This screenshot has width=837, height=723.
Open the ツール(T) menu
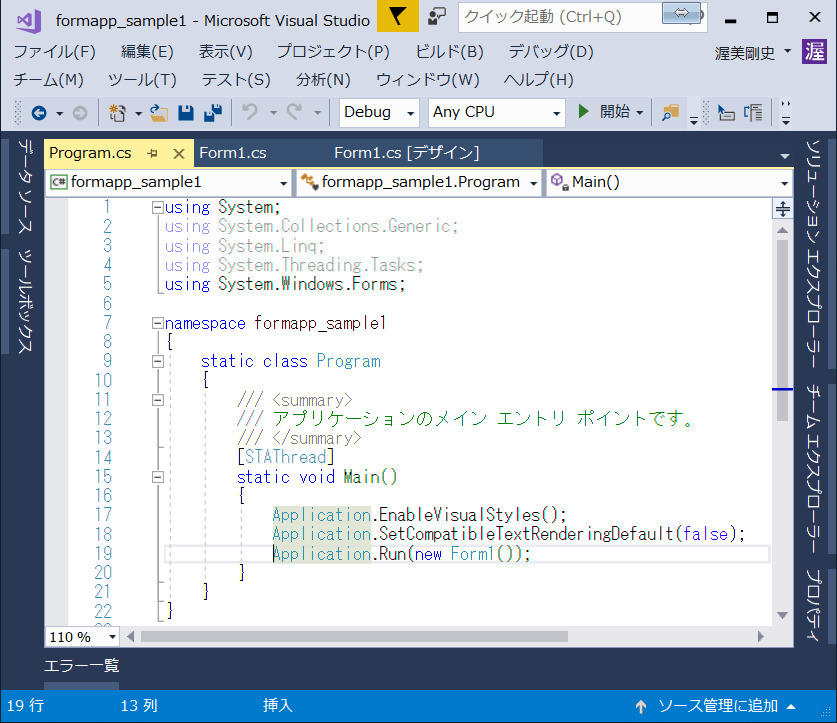click(x=142, y=80)
